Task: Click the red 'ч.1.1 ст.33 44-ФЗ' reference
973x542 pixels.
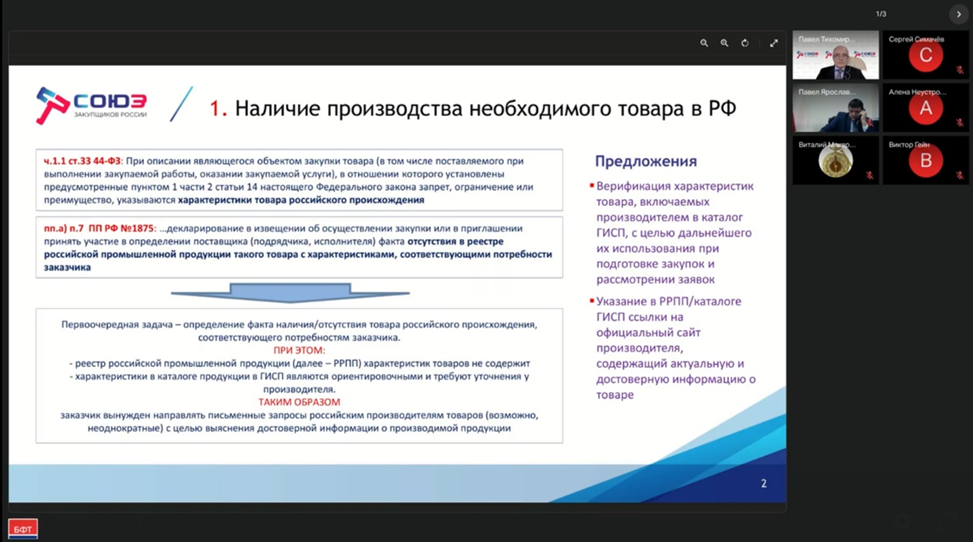Action: point(83,161)
